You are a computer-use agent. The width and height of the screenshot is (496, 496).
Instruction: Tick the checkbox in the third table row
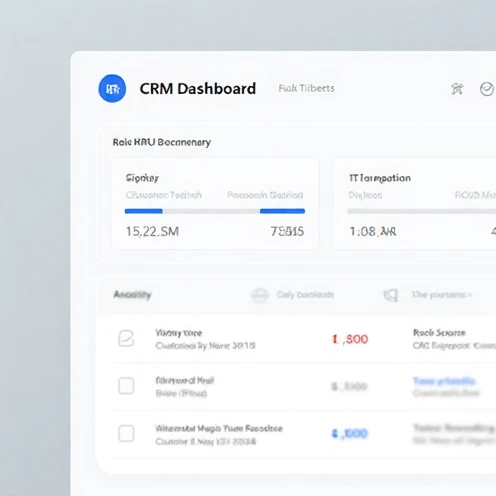126,434
